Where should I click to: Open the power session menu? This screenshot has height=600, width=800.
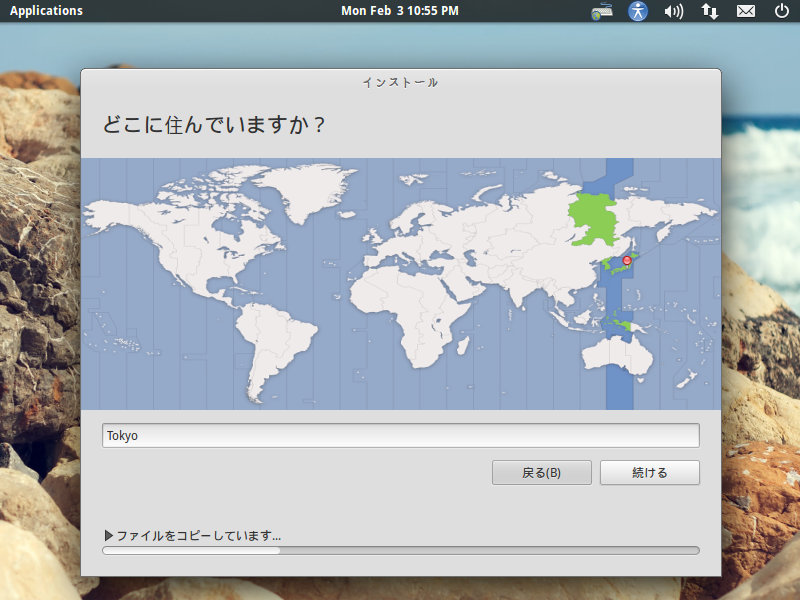[782, 11]
